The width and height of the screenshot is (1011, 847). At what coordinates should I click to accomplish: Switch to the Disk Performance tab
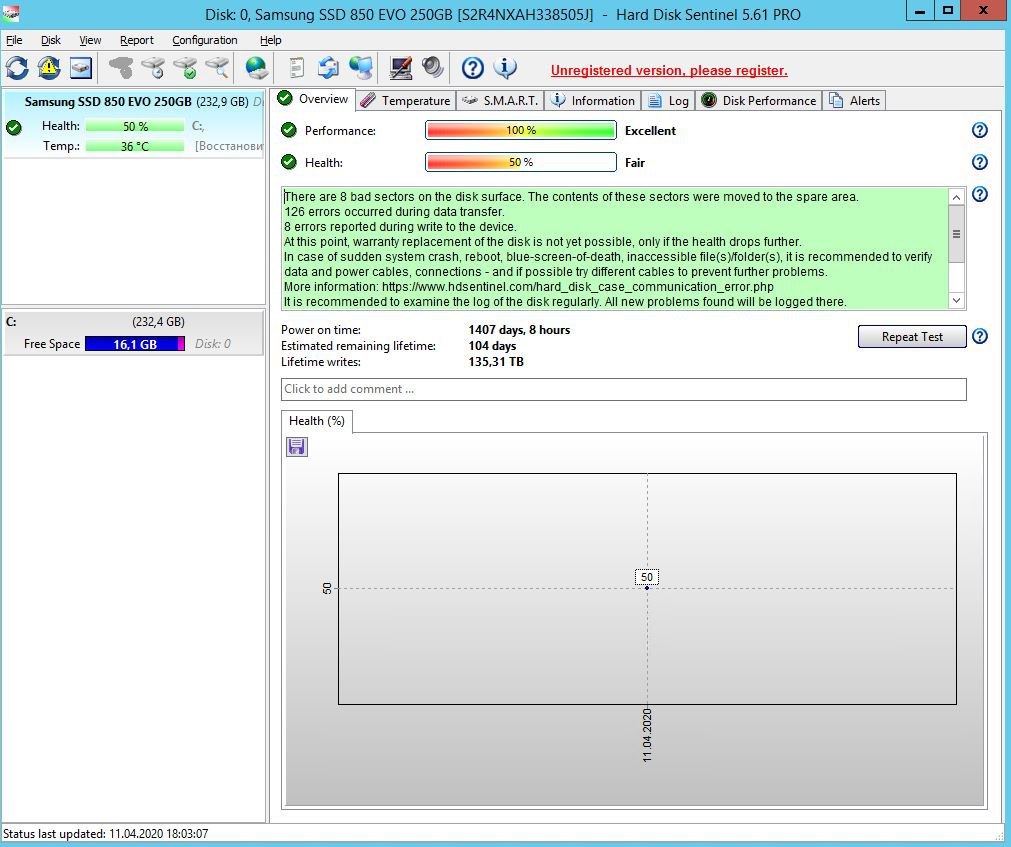tap(759, 101)
